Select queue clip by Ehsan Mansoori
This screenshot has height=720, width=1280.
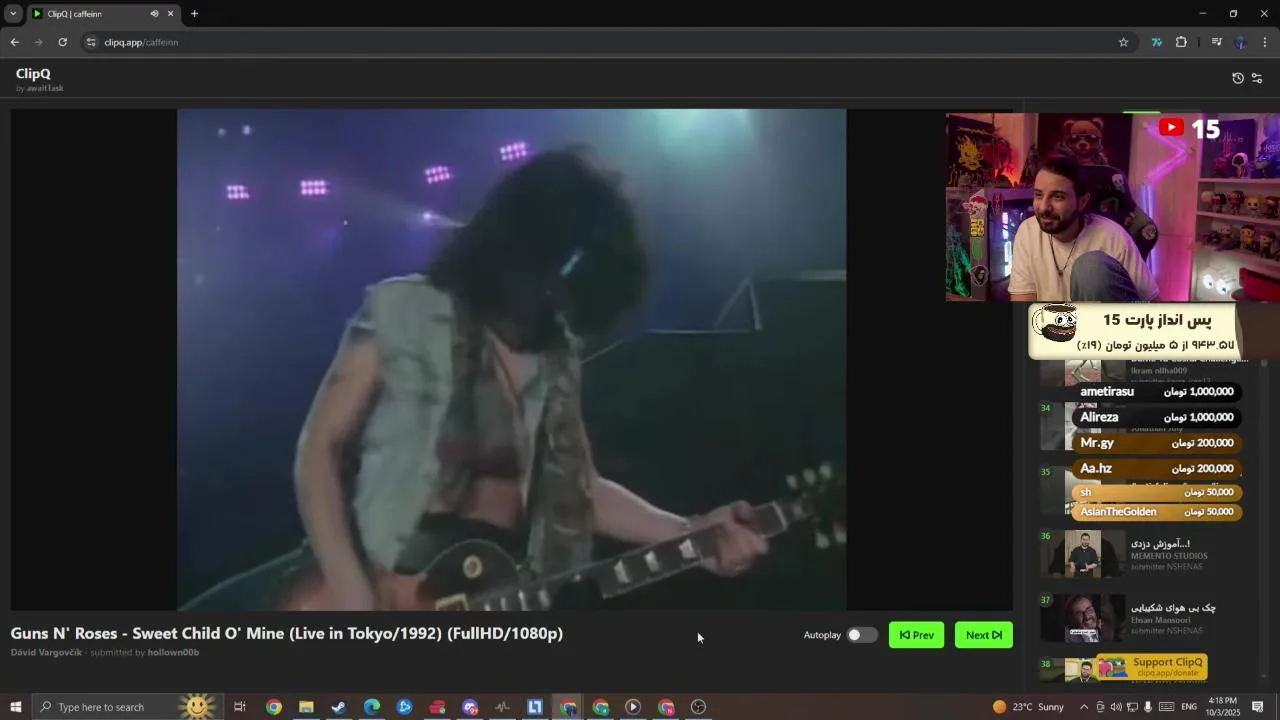point(1160,620)
